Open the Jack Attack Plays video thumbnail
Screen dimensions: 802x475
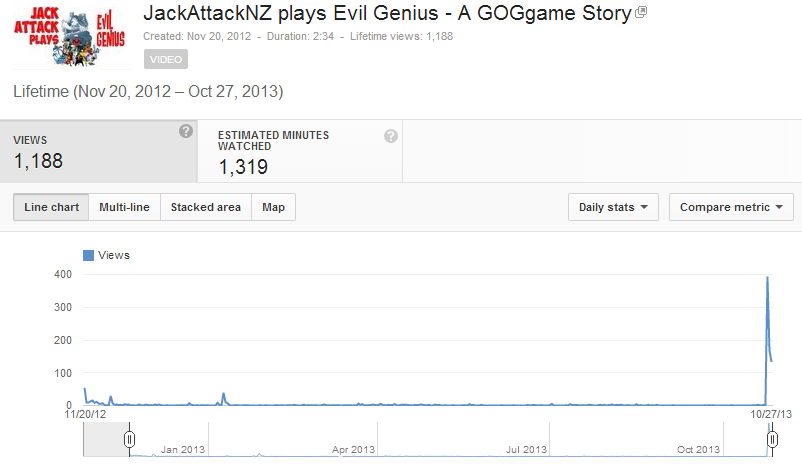pos(72,36)
